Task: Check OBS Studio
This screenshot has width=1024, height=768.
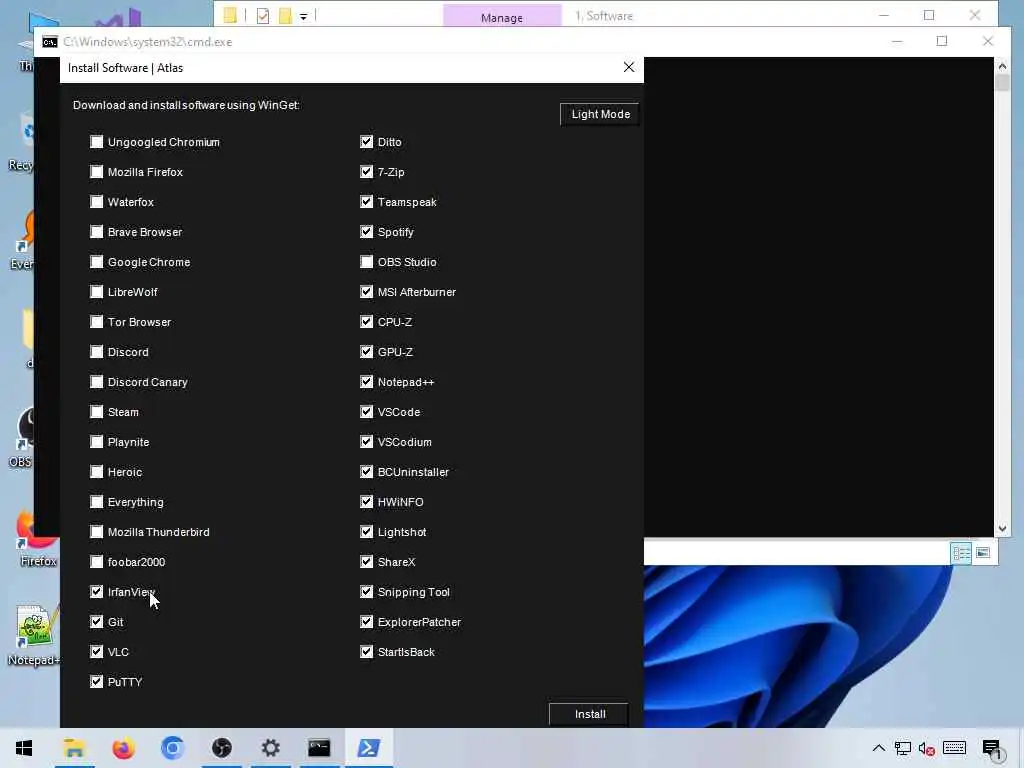Action: [x=366, y=262]
